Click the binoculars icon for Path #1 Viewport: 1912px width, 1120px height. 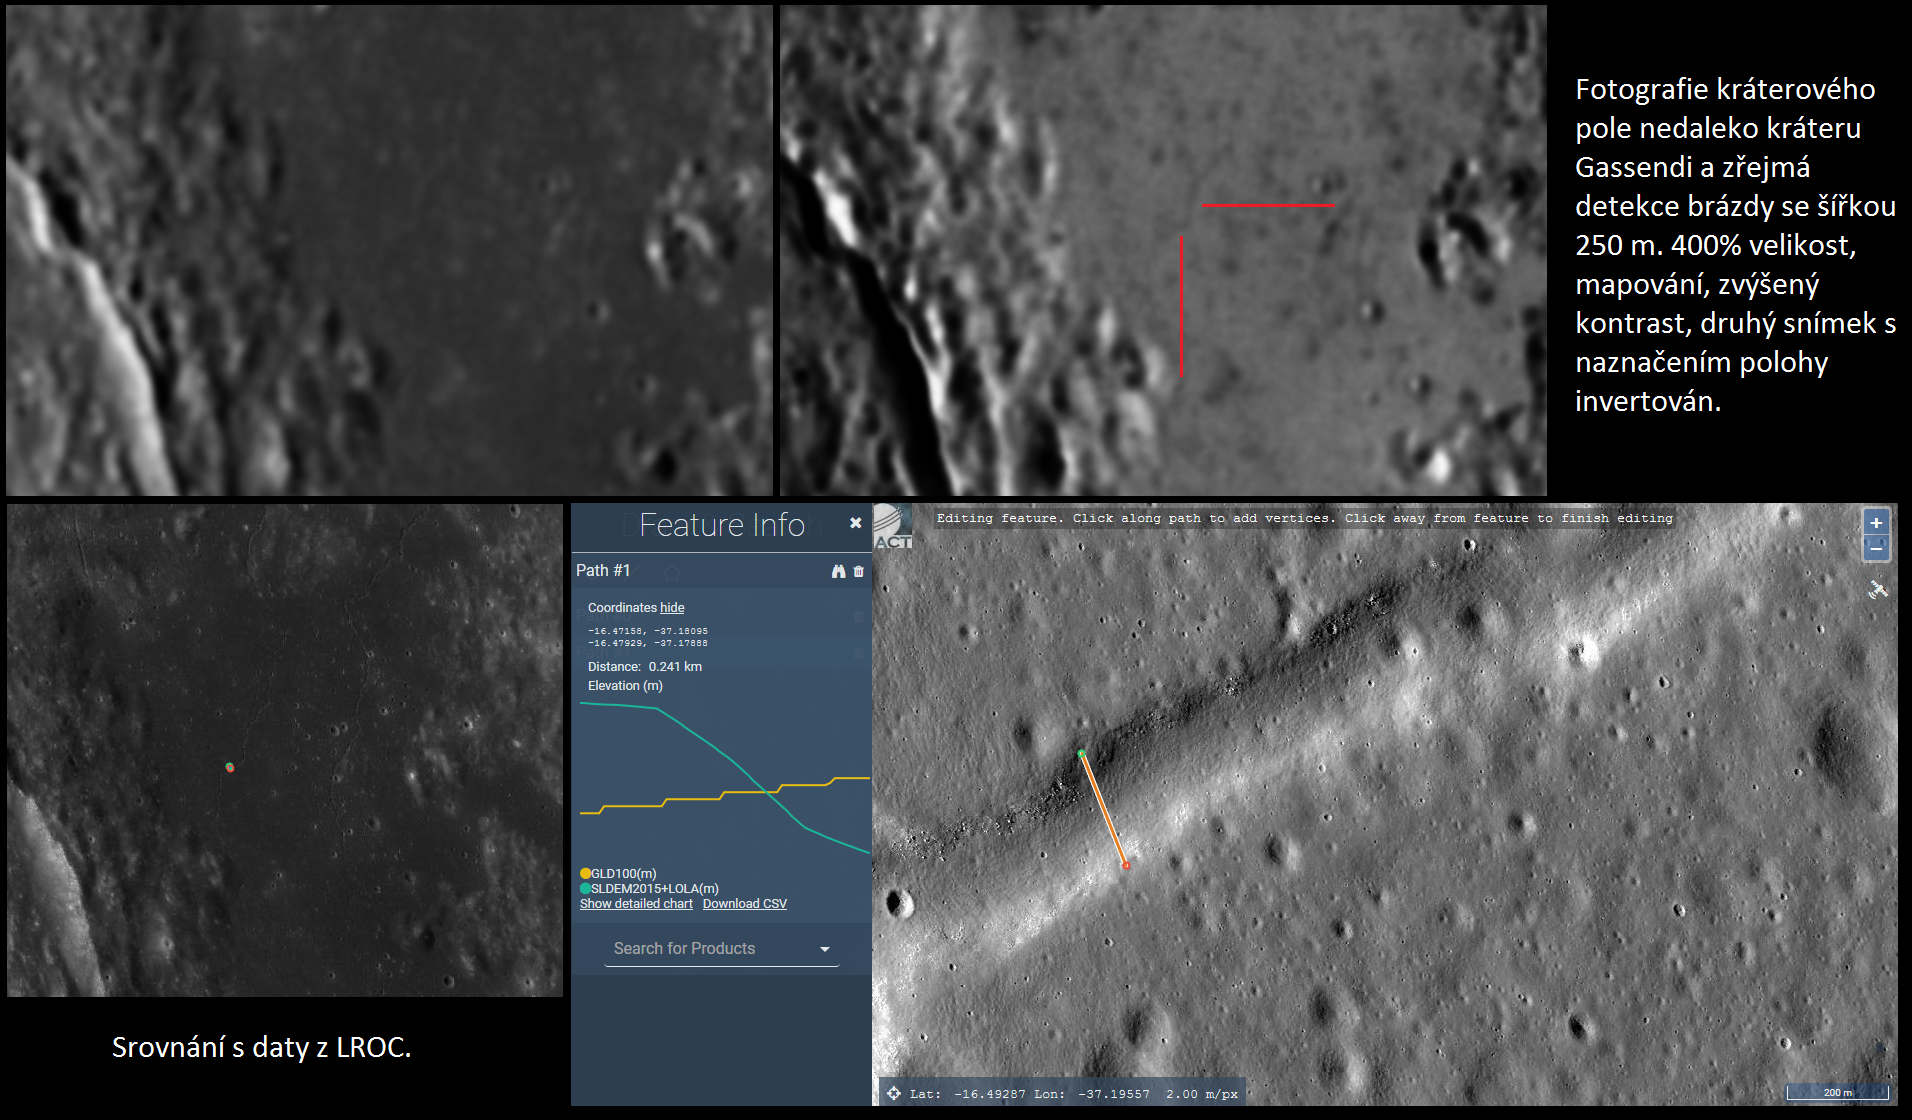[x=838, y=571]
